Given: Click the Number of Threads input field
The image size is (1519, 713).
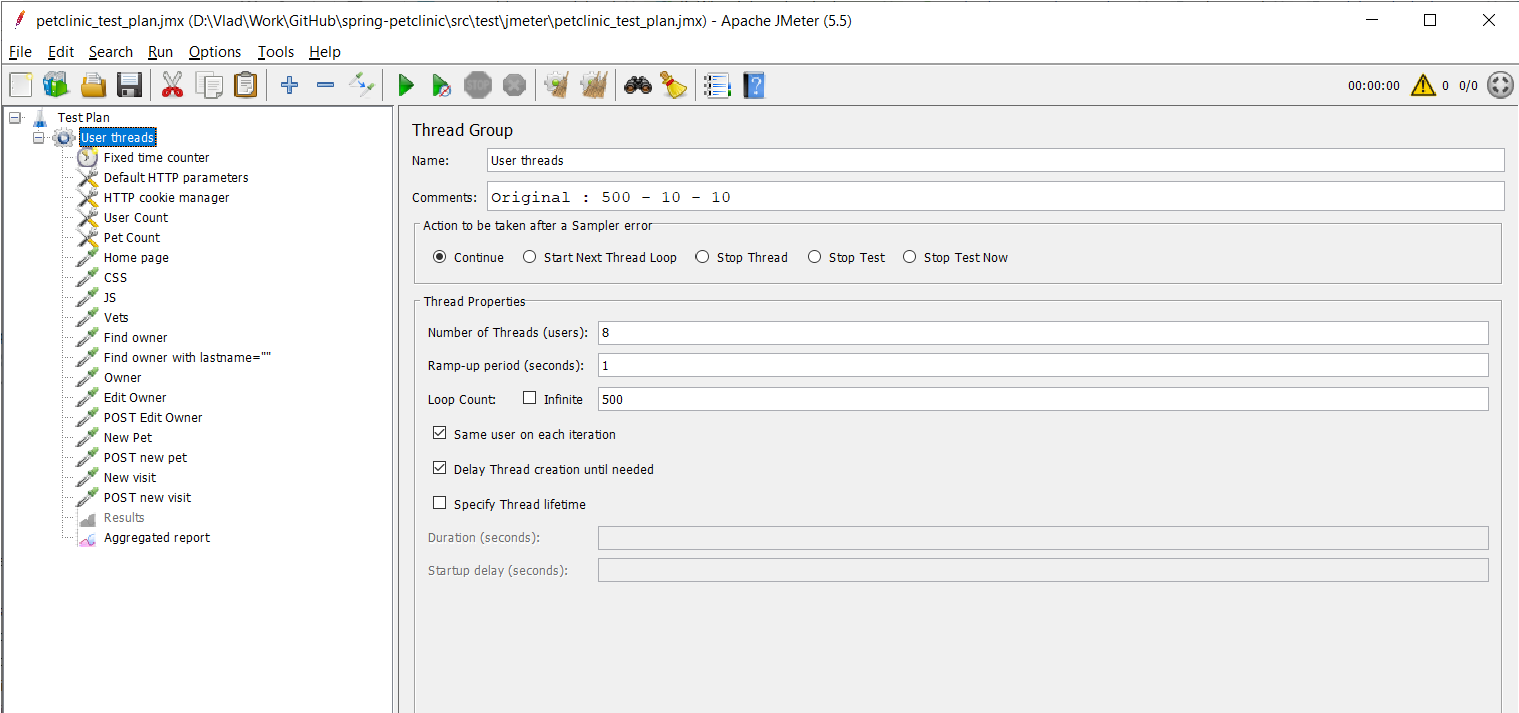Looking at the screenshot, I should pyautogui.click(x=1042, y=333).
